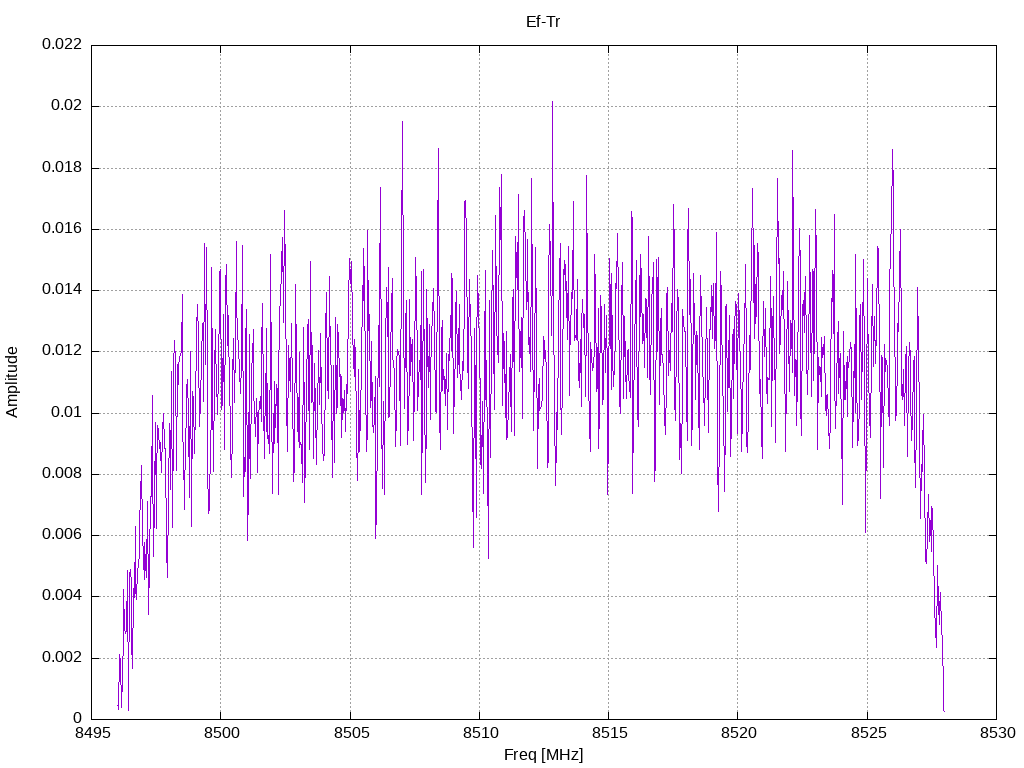
Task: Click the tallest spectrum peak above 0.02
Action: [x=552, y=104]
